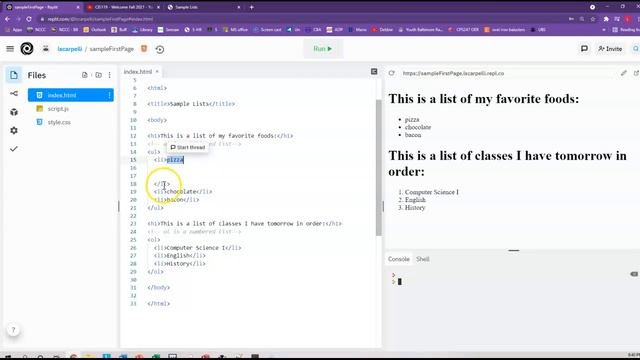Open the checkmark Unit tests sidebar icon

click(x=14, y=149)
